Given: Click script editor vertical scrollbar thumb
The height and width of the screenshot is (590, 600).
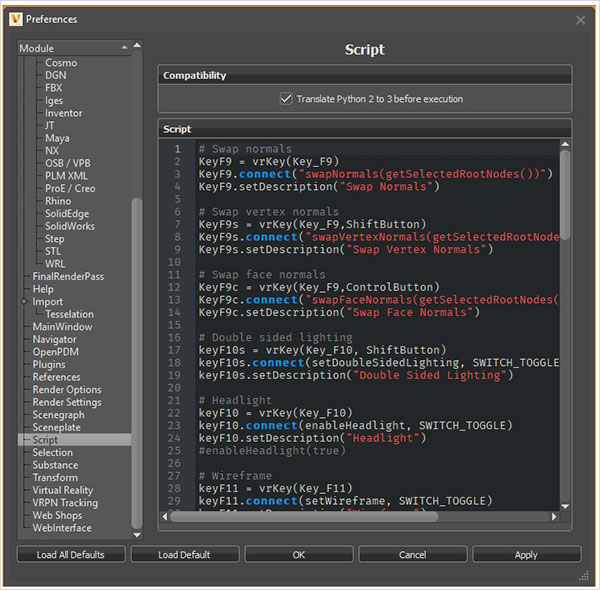Looking at the screenshot, I should pos(565,194).
